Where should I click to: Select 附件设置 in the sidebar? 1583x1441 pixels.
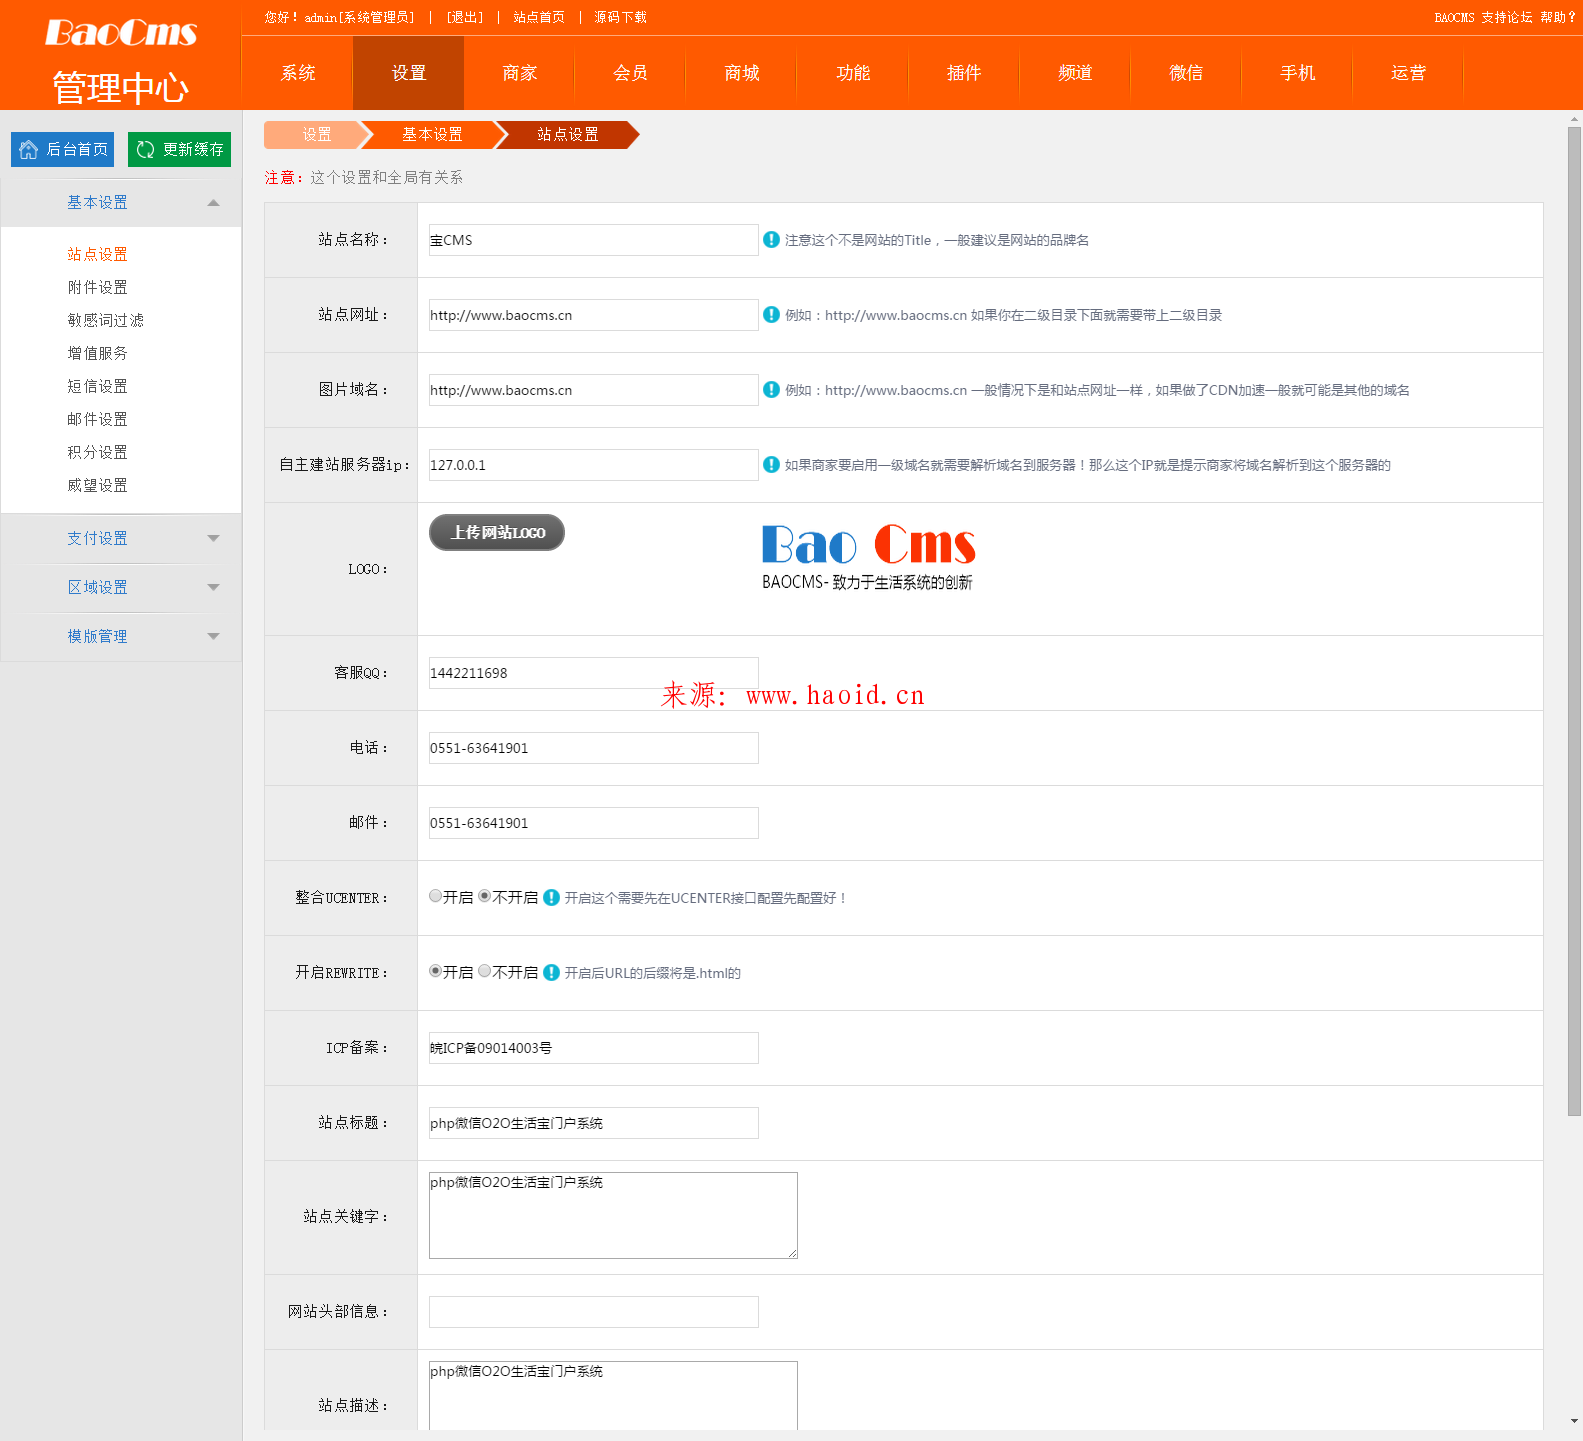(x=97, y=287)
